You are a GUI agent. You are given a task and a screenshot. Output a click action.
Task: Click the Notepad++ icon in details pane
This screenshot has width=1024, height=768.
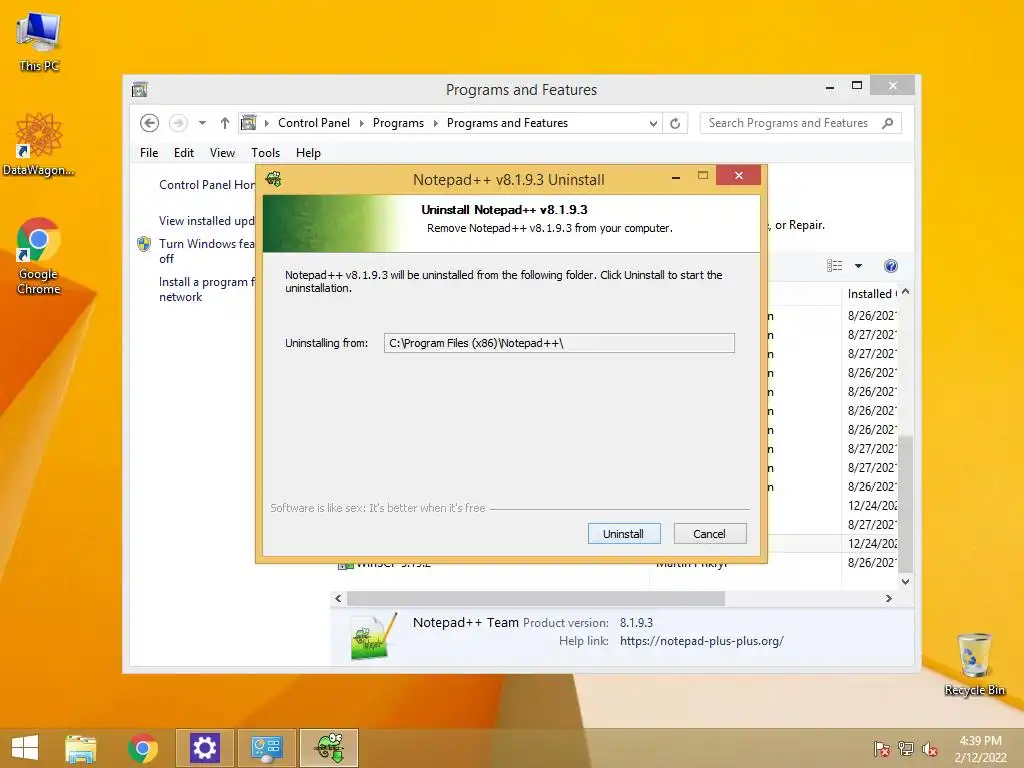(374, 635)
